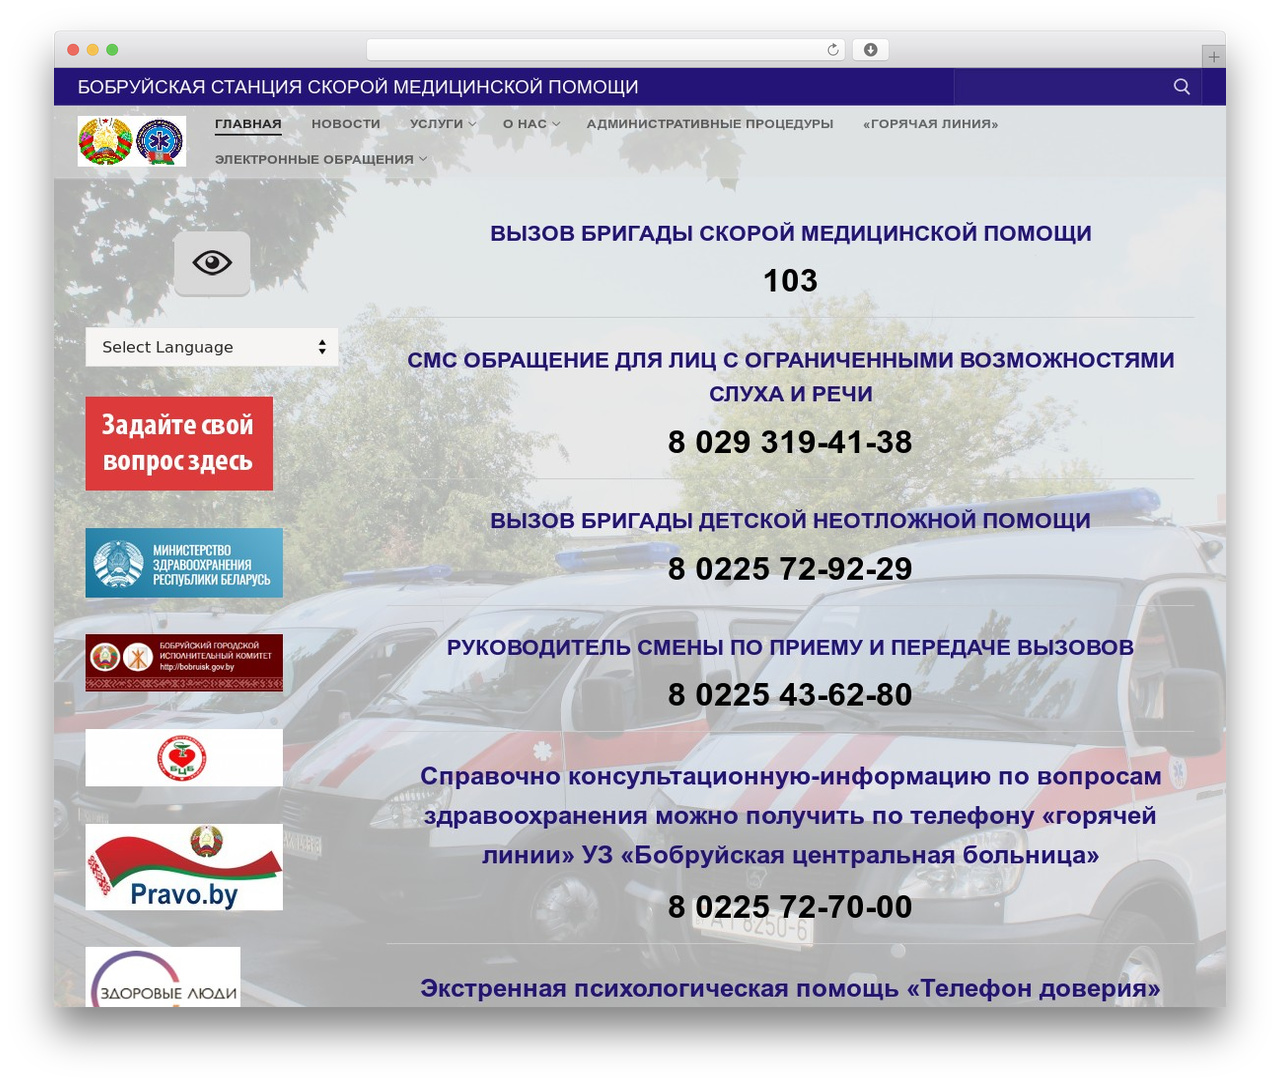
Task: Open the site search magnifier icon
Action: pos(1181,87)
